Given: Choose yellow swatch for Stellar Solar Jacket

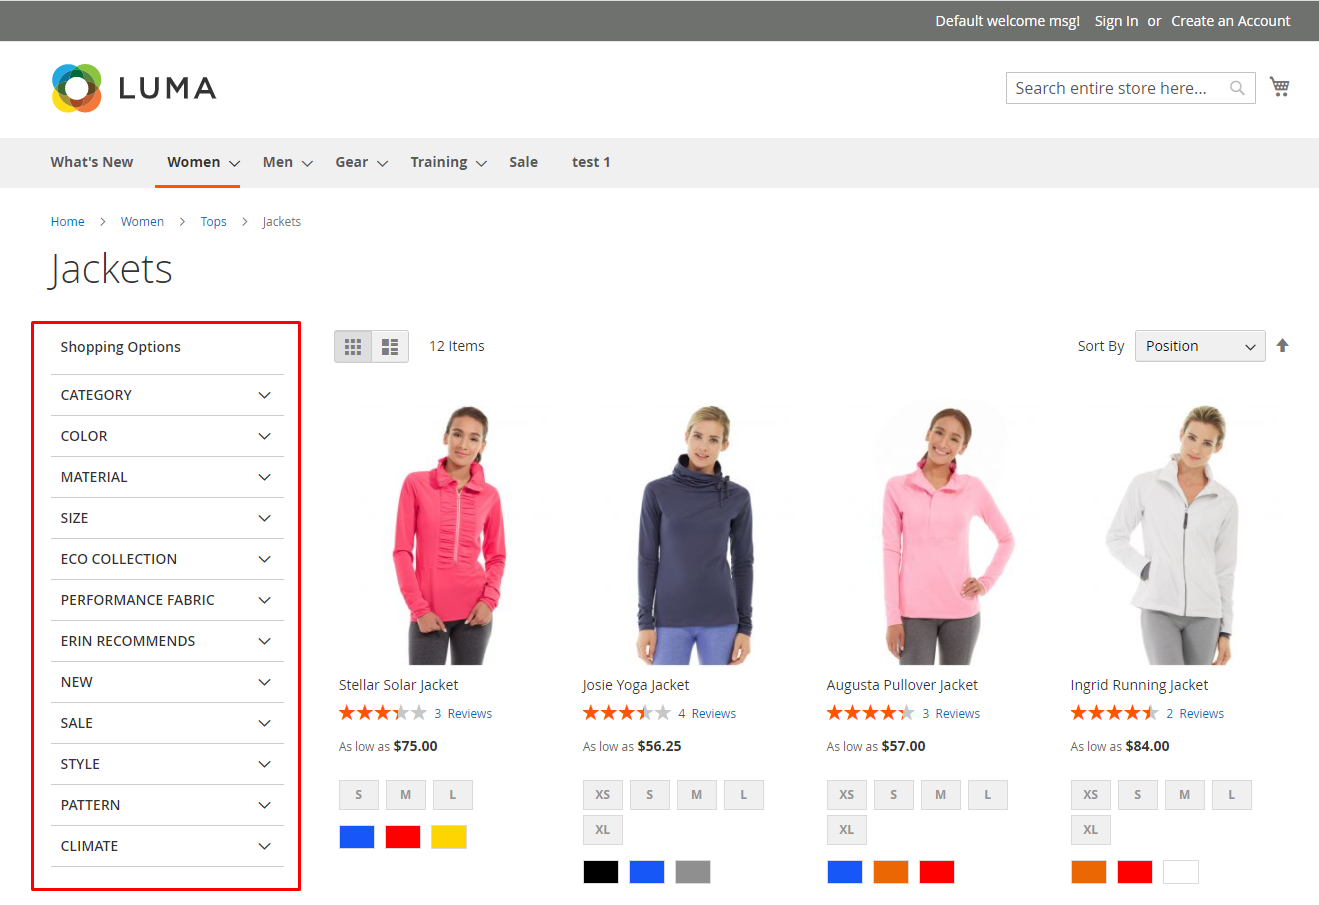Looking at the screenshot, I should [x=448, y=837].
